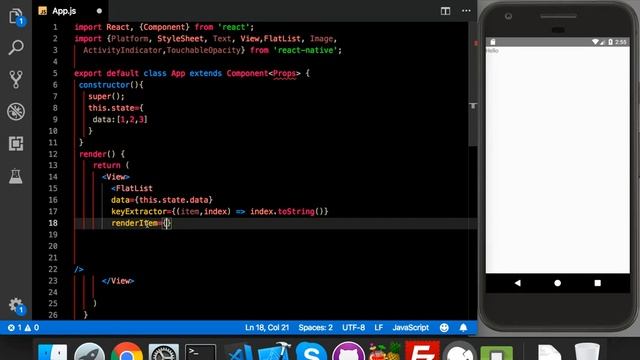This screenshot has width=640, height=360.
Task: Select the App.js editor tab
Action: [x=70, y=11]
